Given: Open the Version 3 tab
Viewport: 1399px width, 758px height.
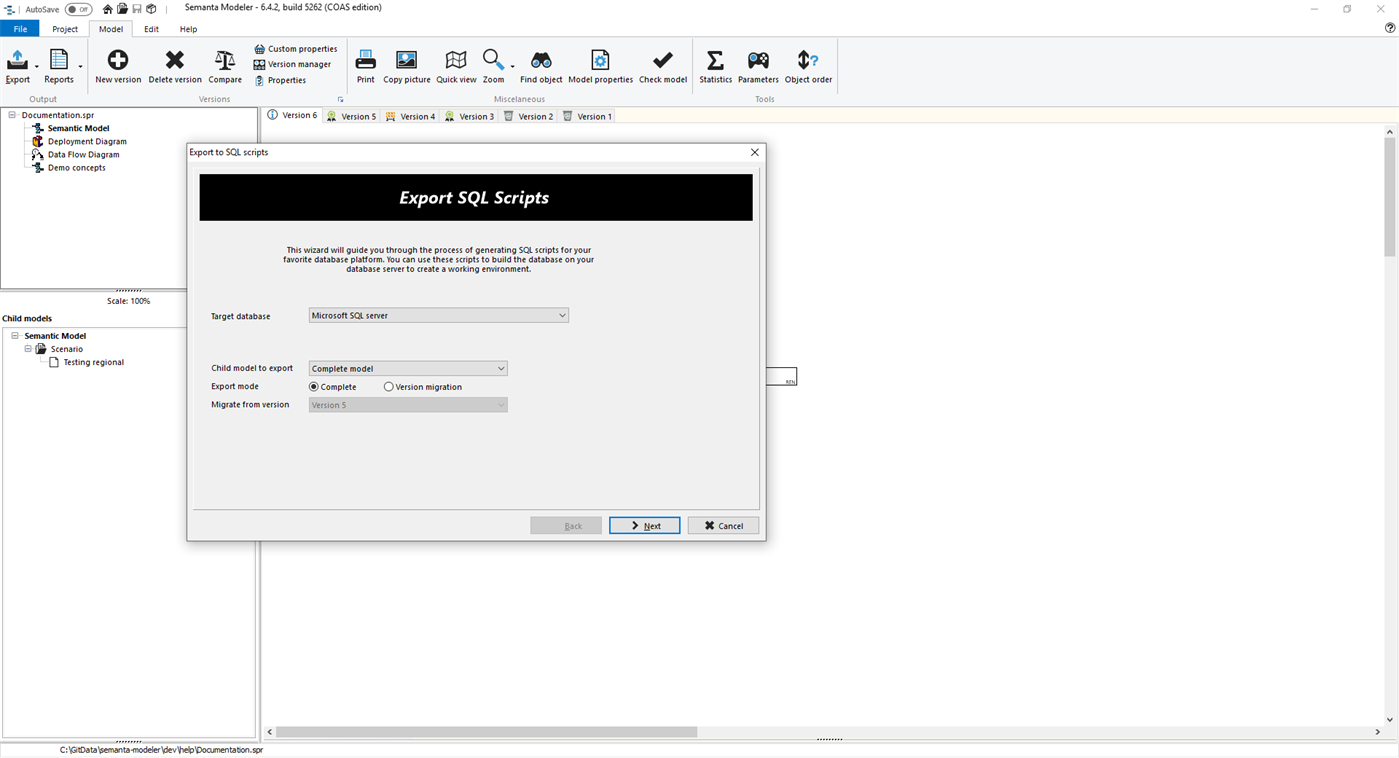Looking at the screenshot, I should [x=469, y=115].
